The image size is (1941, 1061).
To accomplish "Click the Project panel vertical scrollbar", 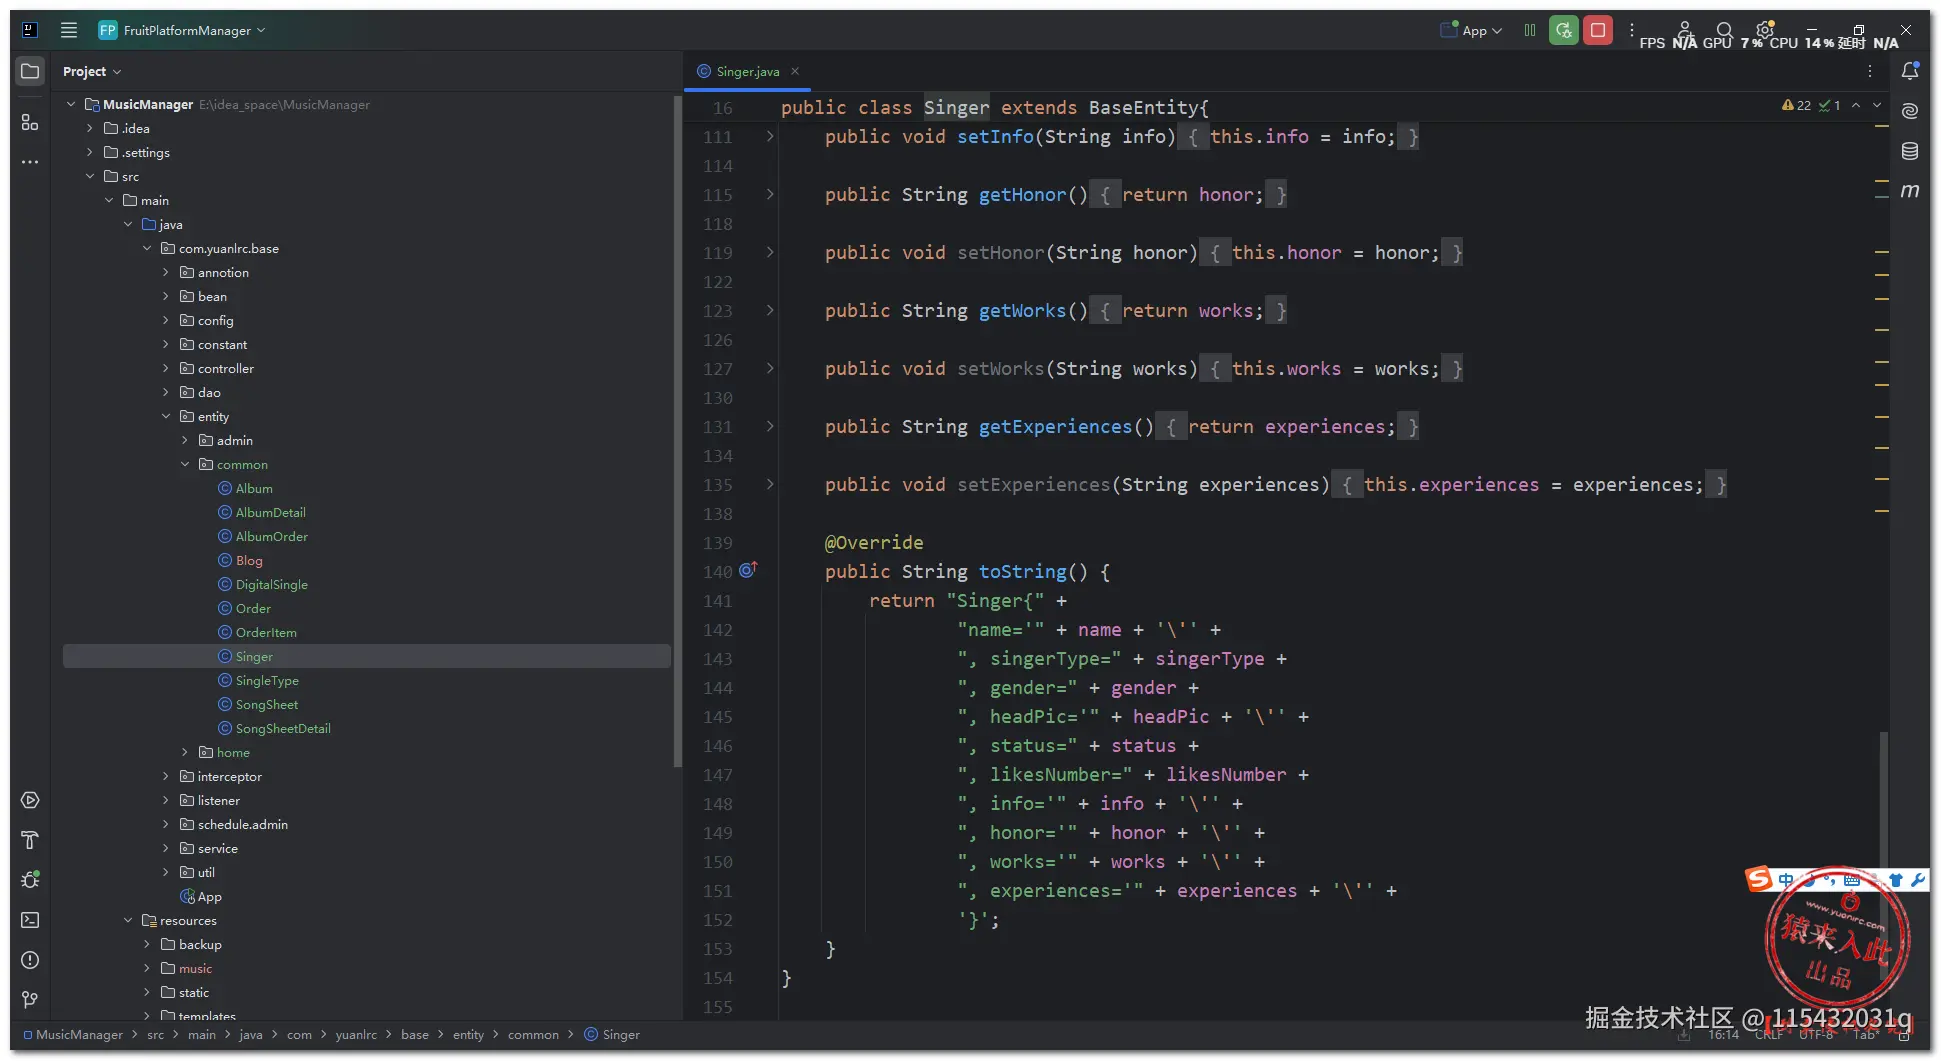I will [x=677, y=430].
